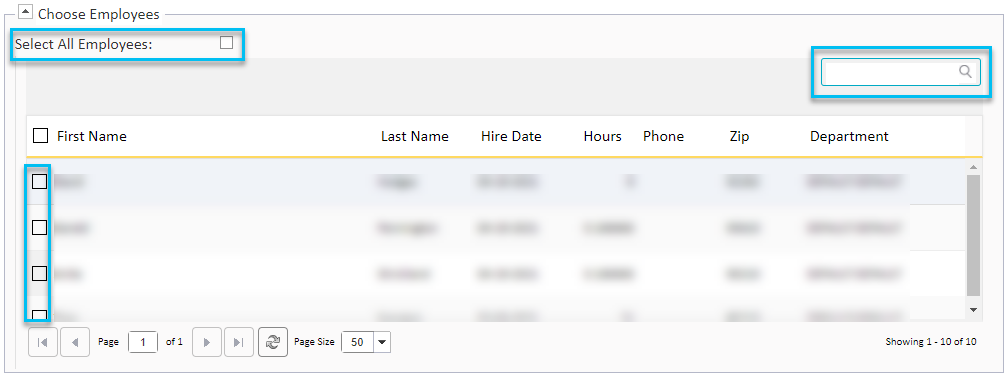Check the header row select-all checkbox

[x=40, y=135]
